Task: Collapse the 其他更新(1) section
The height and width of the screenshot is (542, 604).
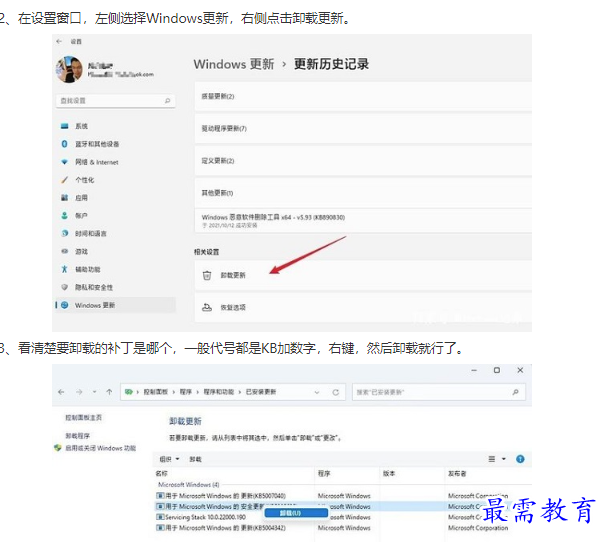Action: 363,193
